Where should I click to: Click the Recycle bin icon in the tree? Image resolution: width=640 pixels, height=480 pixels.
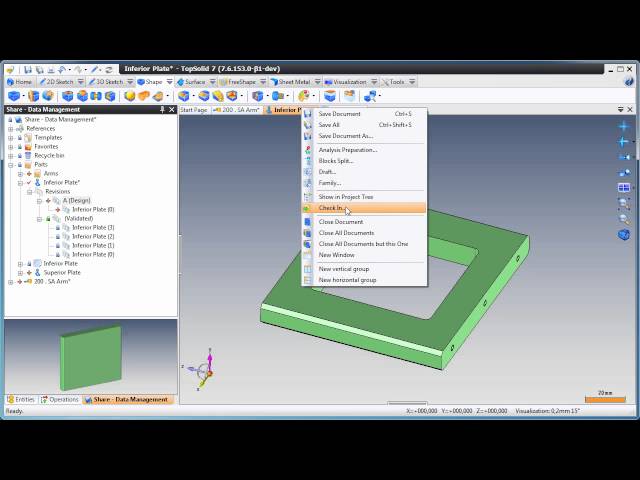click(28, 156)
